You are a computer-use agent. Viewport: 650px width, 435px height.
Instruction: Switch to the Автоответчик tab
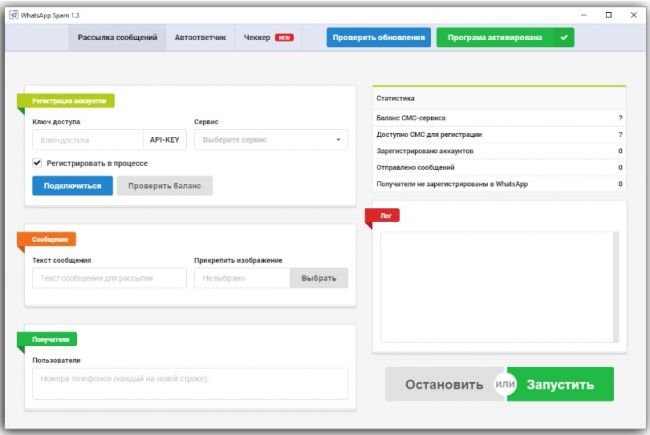(x=200, y=37)
